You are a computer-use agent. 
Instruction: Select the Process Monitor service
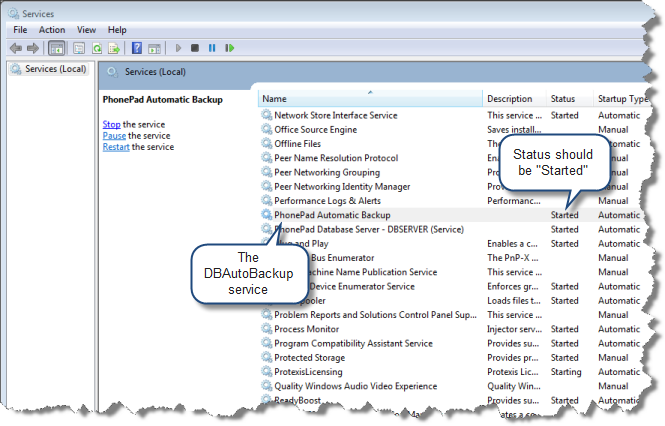point(306,329)
